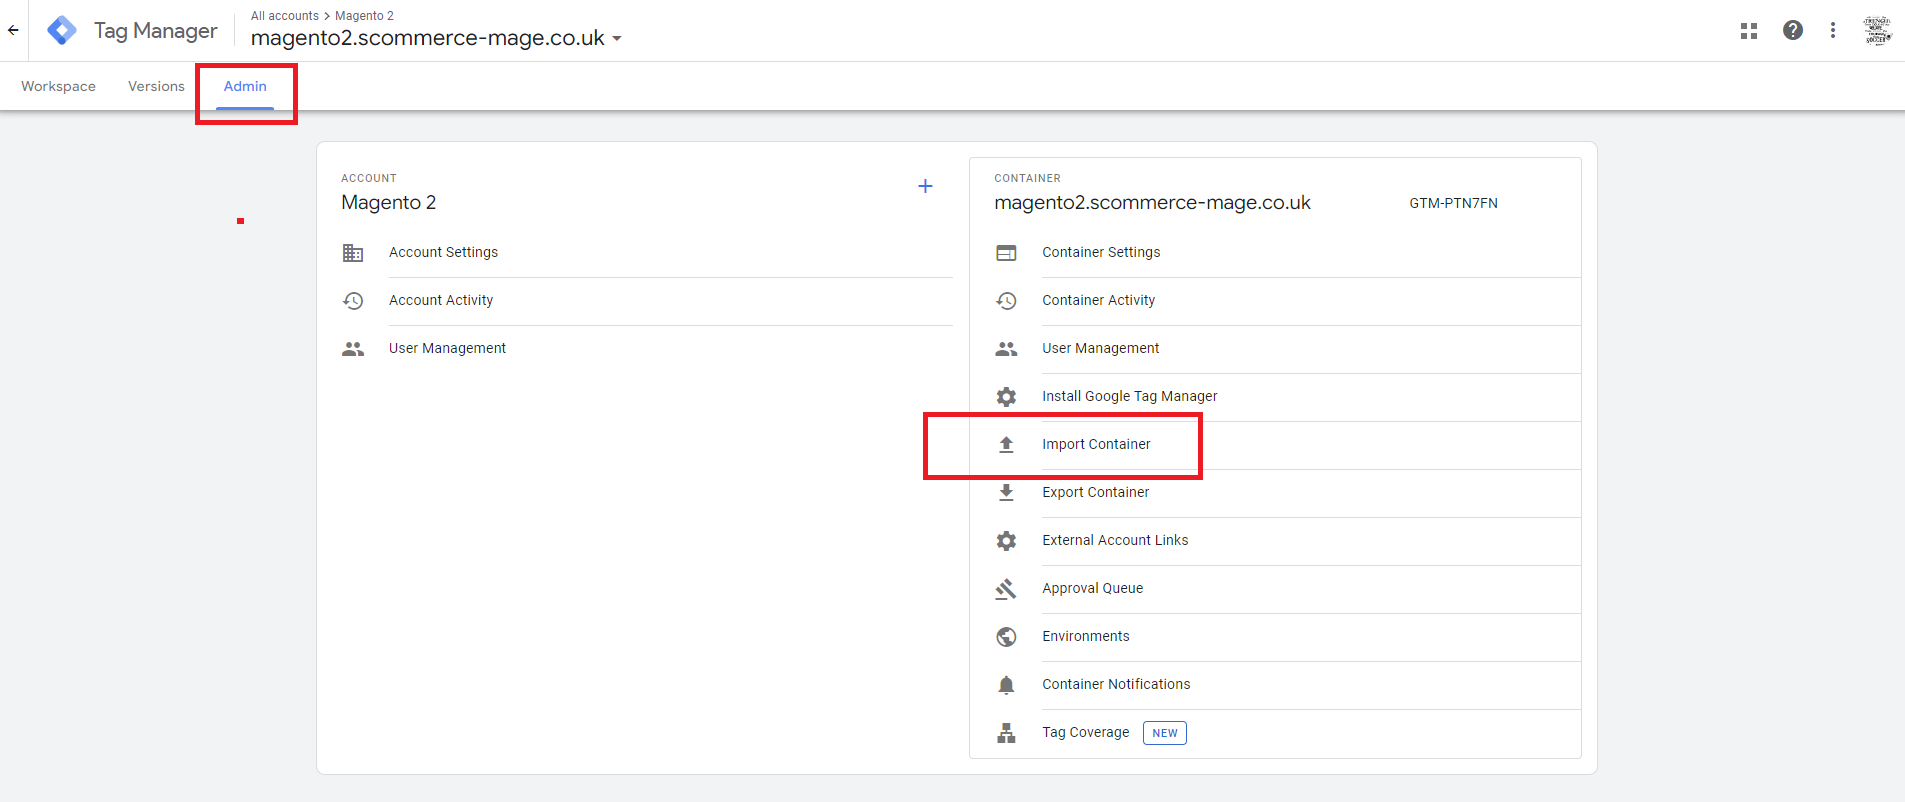The height and width of the screenshot is (802, 1905).
Task: Open the Google apps grid icon
Action: coord(1748,31)
